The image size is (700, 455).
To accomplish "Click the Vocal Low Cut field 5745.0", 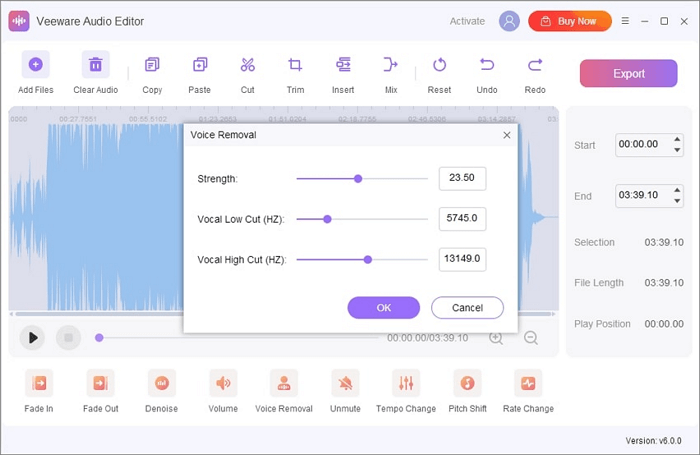I will (462, 219).
